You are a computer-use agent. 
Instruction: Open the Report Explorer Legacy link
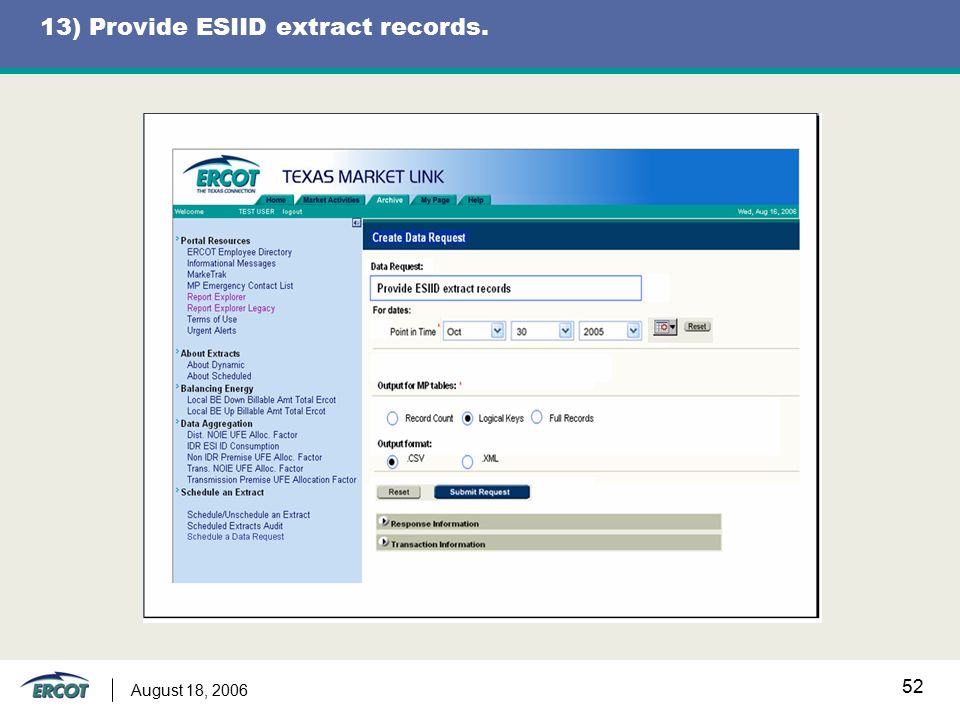231,308
